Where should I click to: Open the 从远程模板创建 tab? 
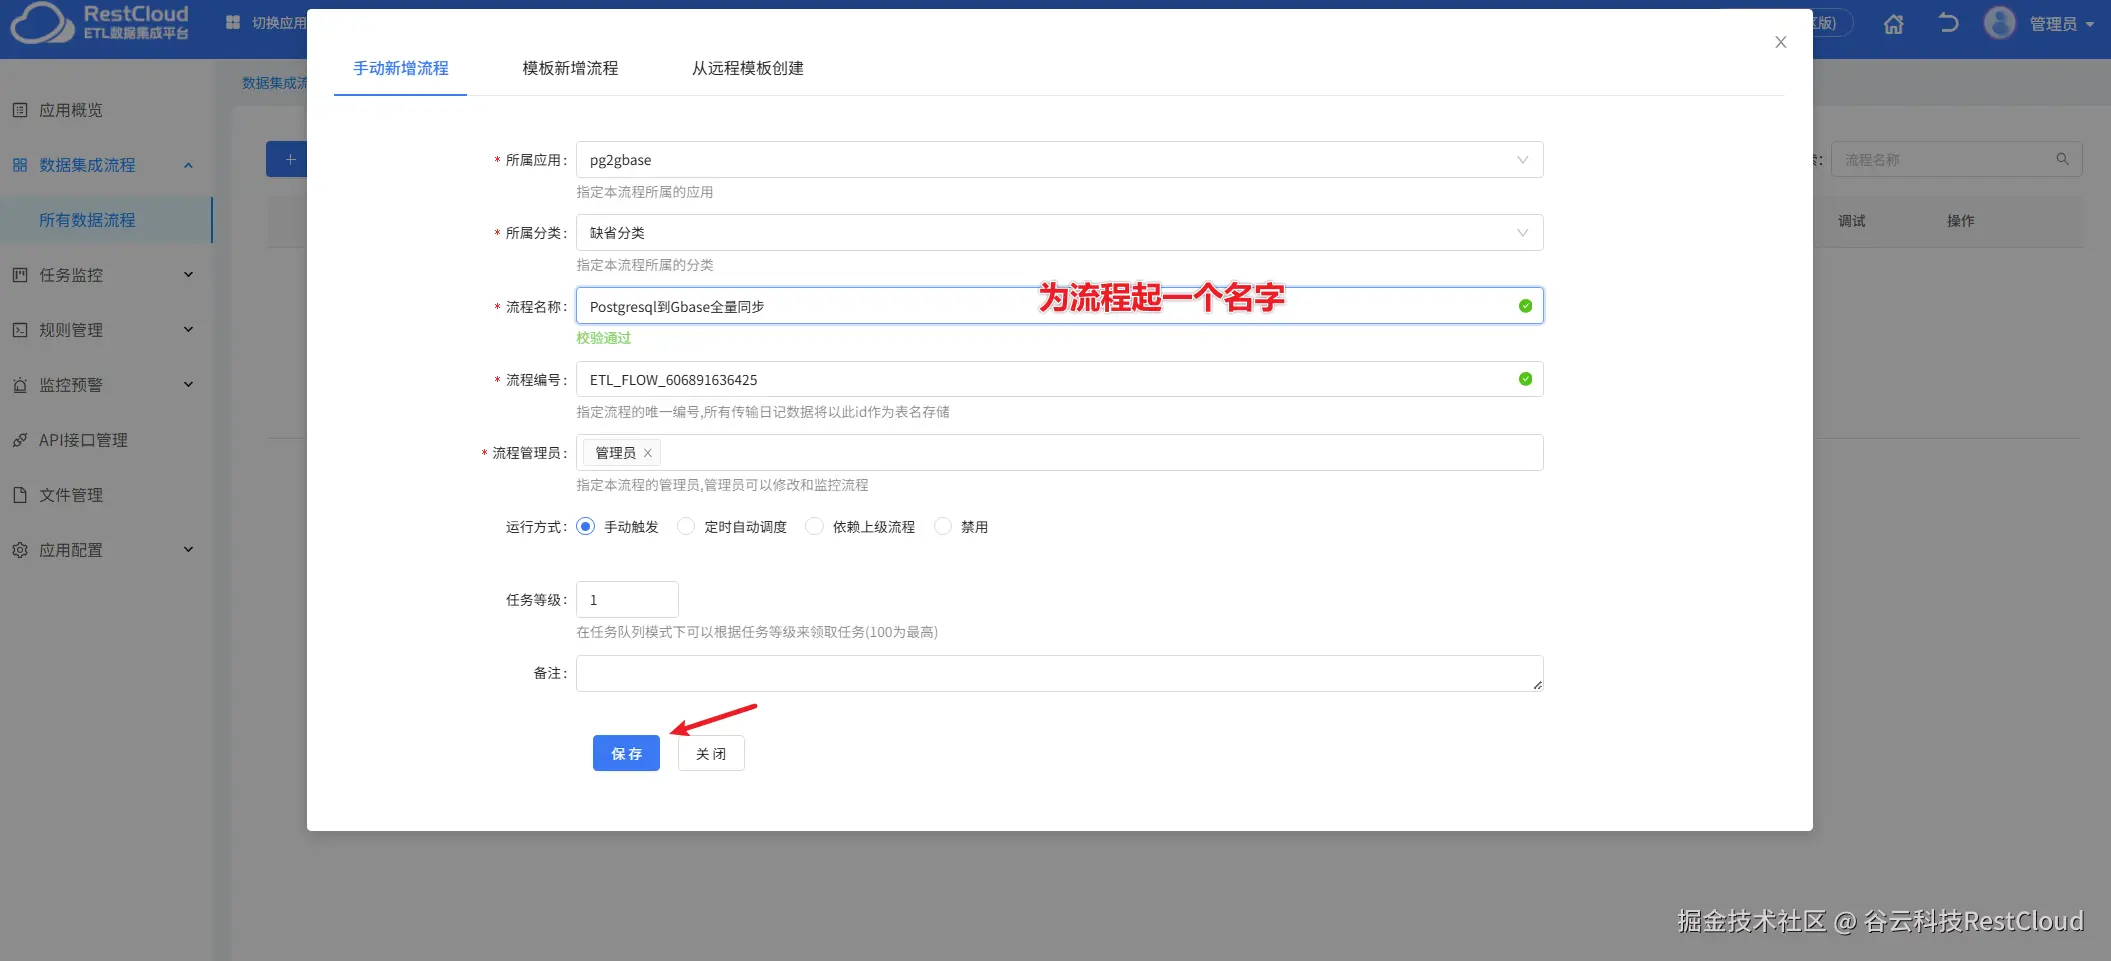[x=746, y=68]
